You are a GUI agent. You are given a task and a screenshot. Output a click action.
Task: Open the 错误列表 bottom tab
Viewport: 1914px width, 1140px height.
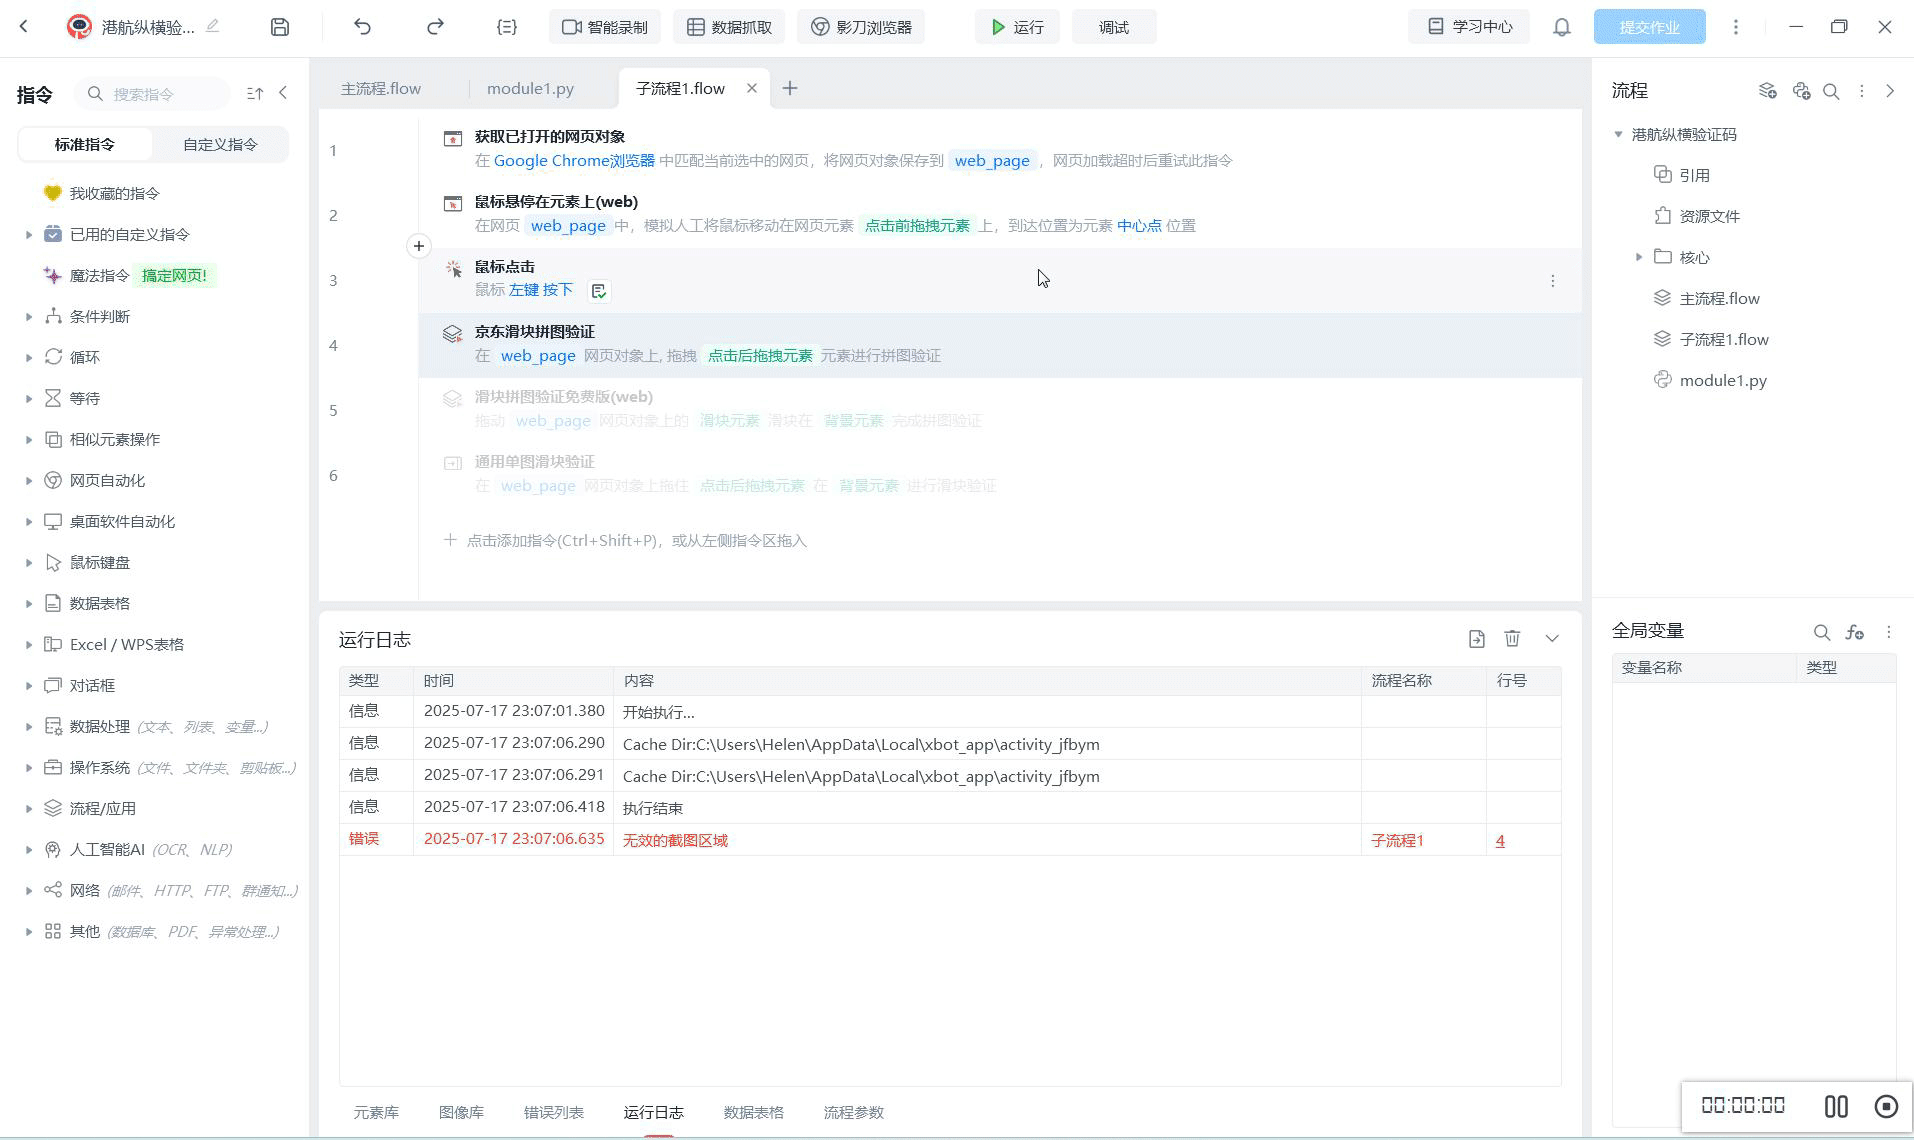coord(553,1112)
